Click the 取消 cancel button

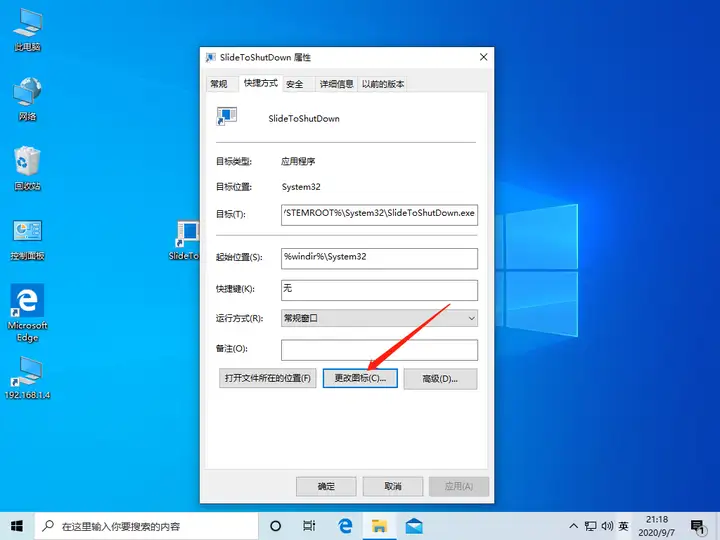tap(393, 486)
